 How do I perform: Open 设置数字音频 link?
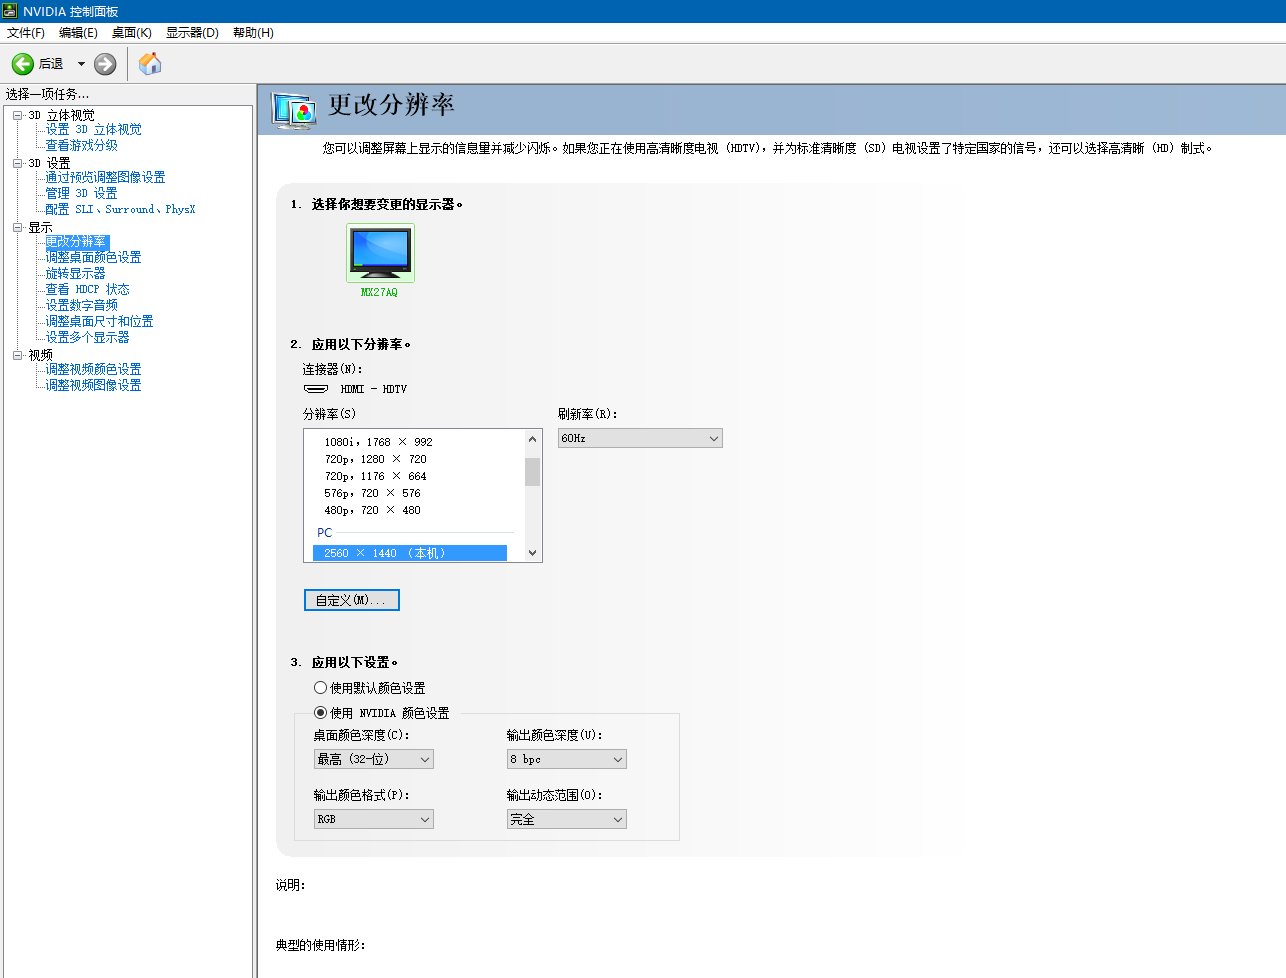81,306
